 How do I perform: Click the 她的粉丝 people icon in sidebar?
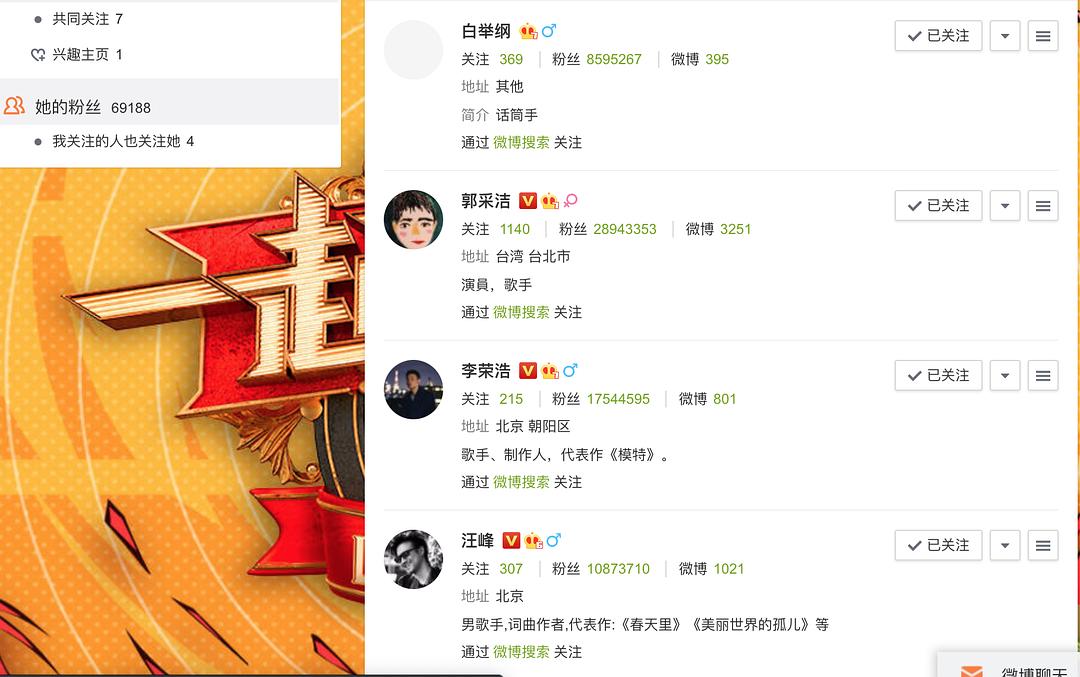coord(14,106)
